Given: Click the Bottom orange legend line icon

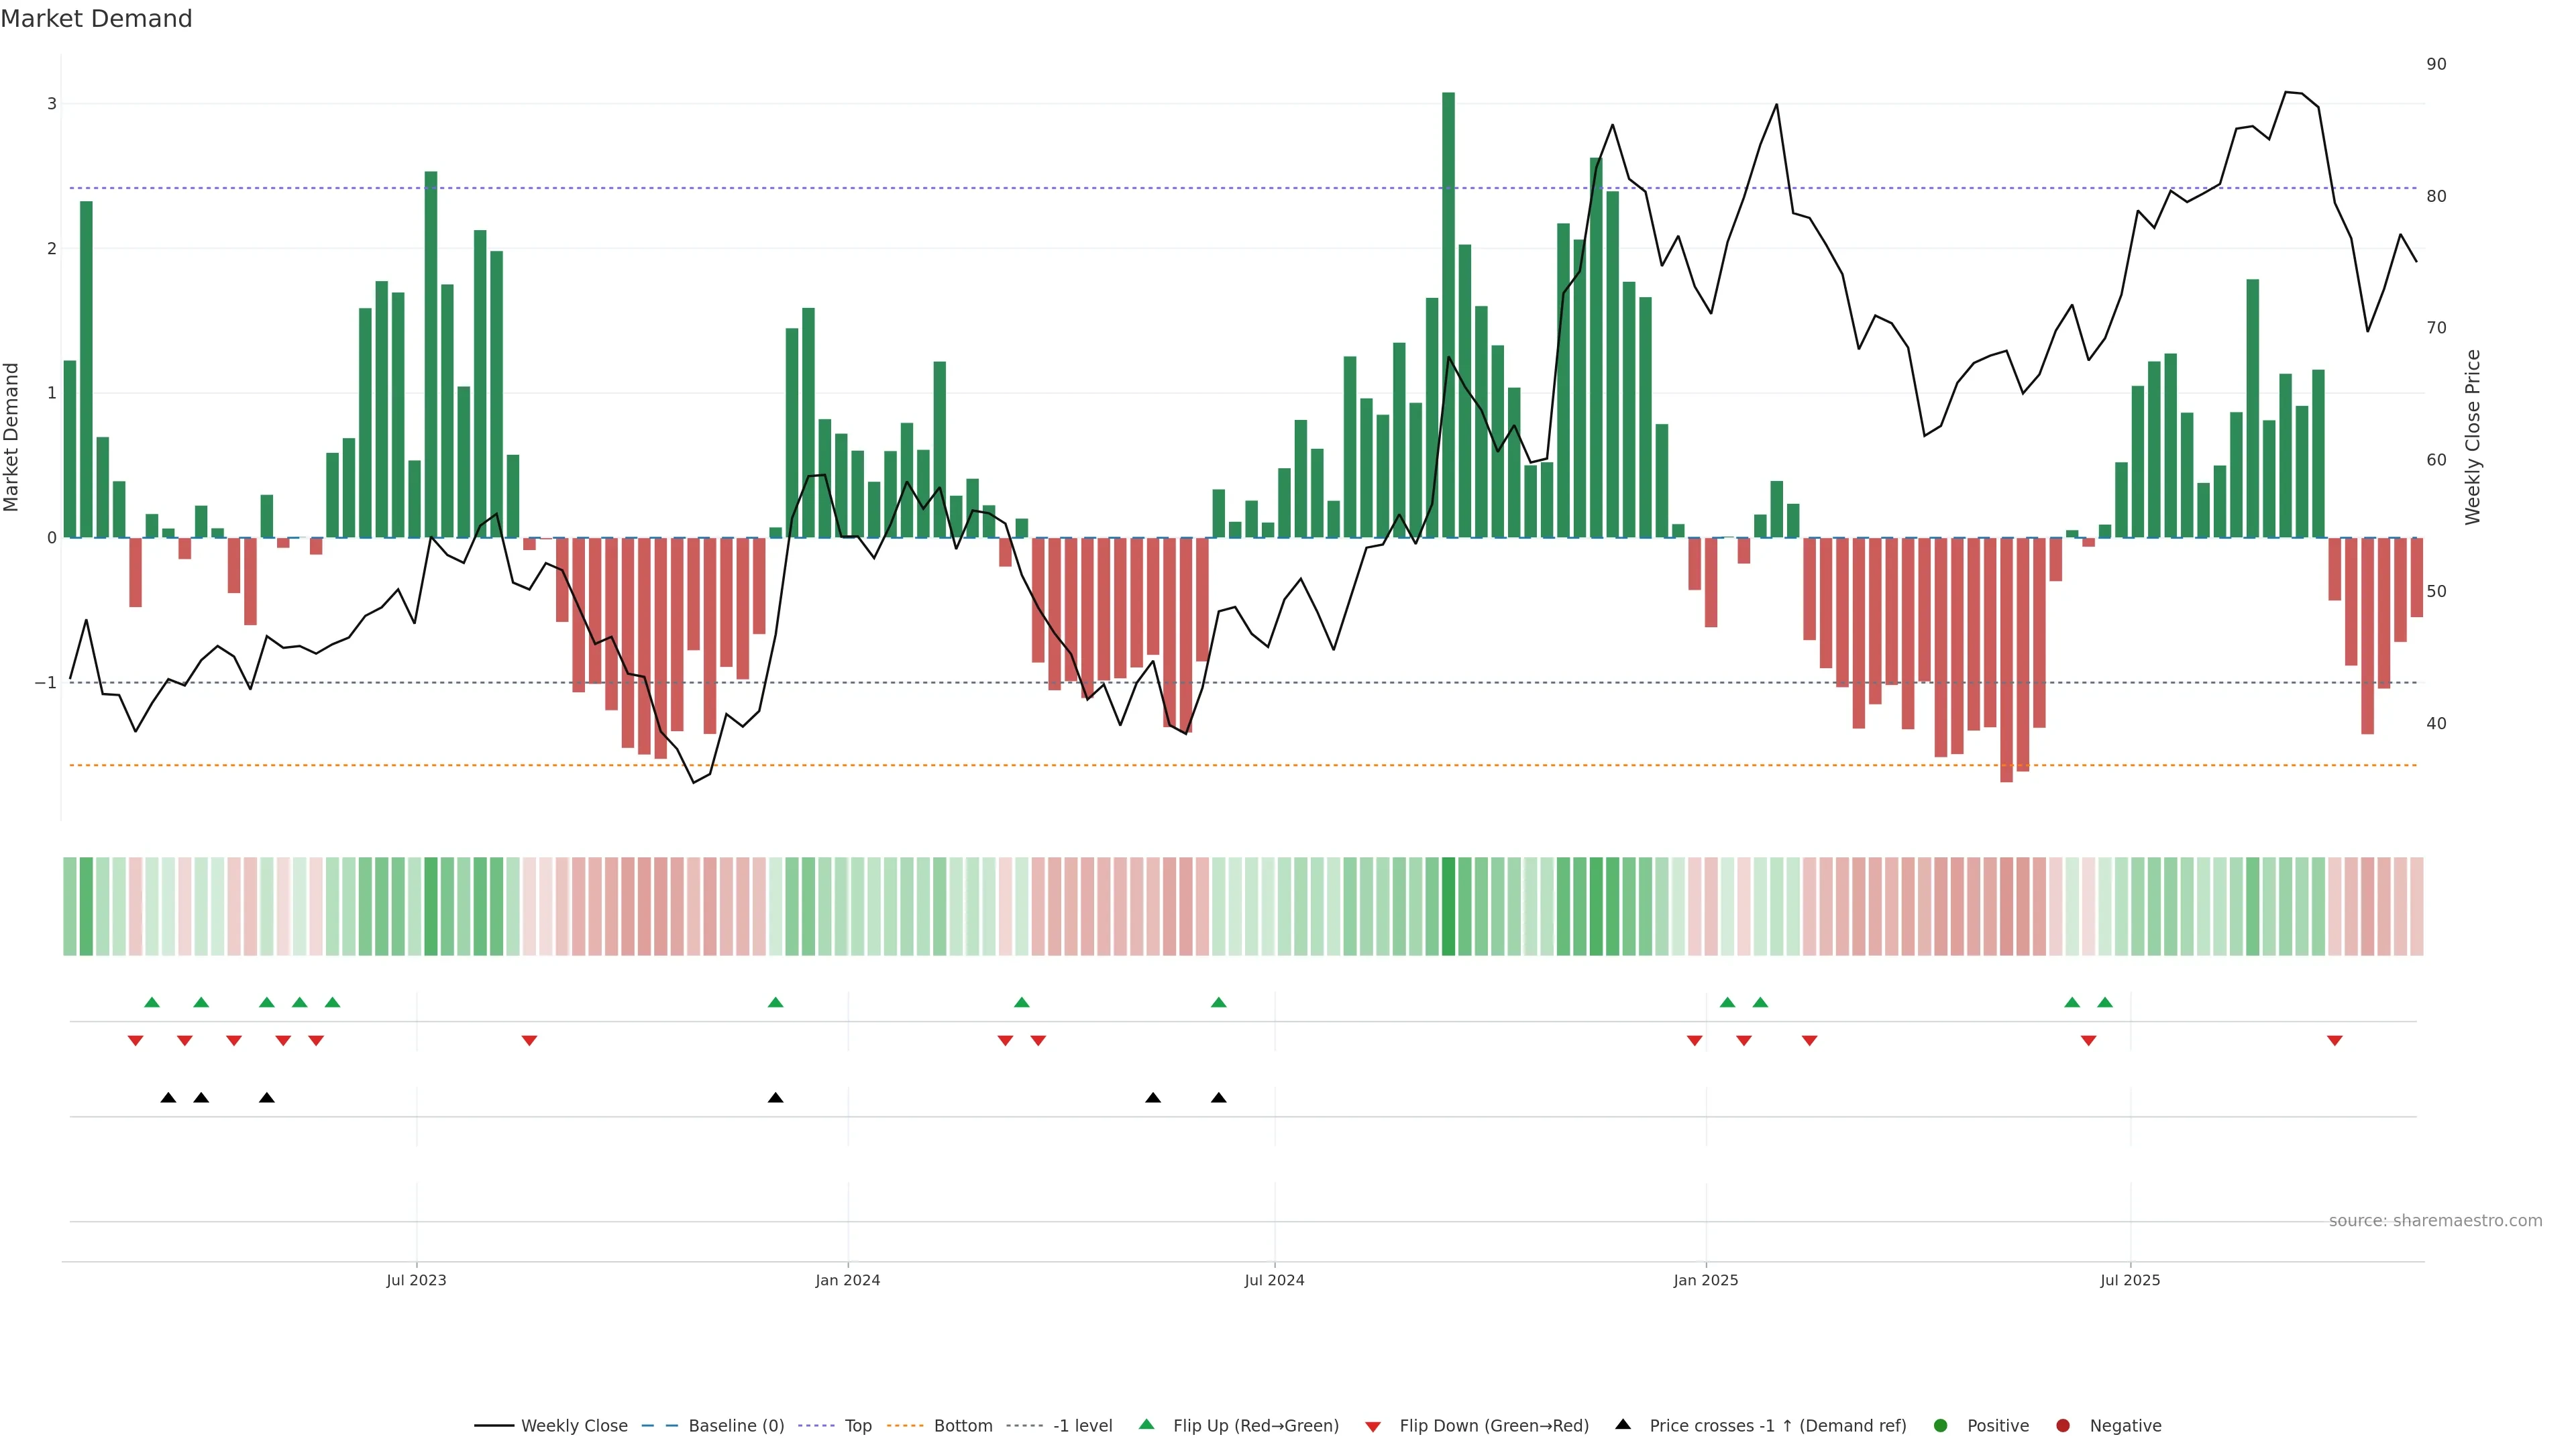Looking at the screenshot, I should (x=904, y=1426).
